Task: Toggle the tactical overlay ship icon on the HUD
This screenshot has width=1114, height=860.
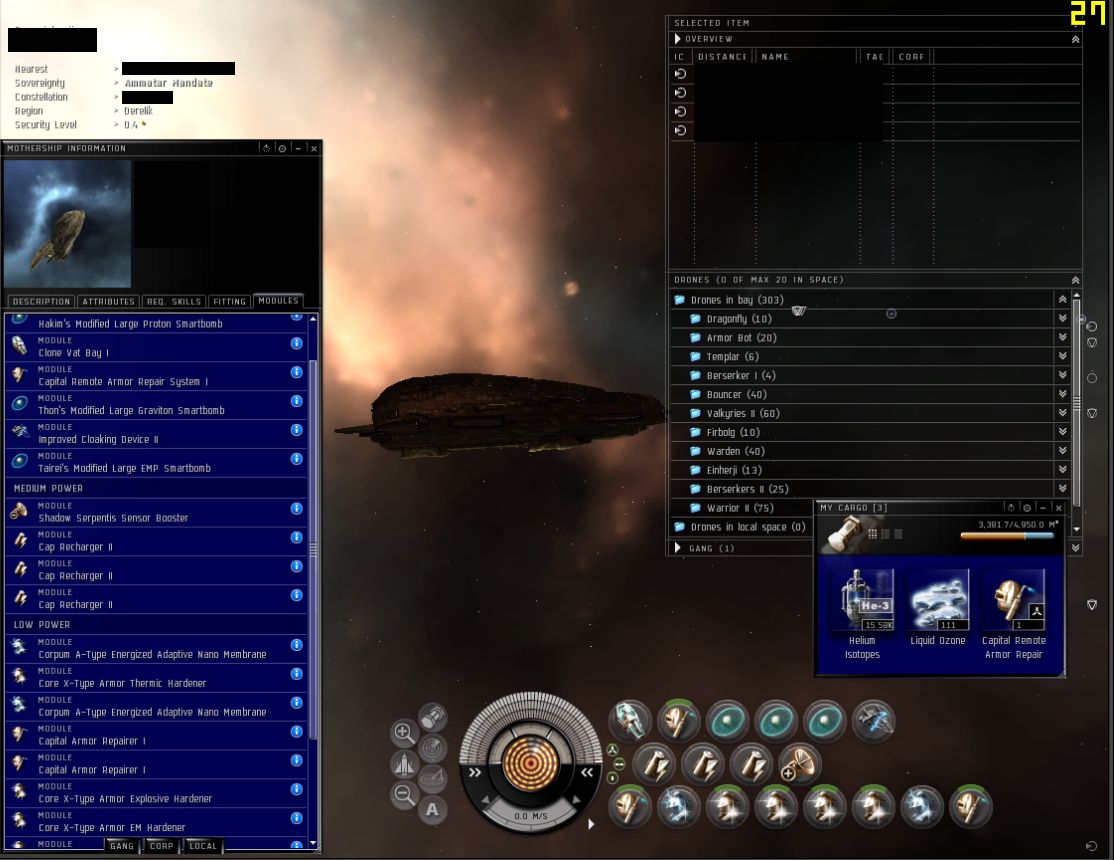Action: [x=404, y=764]
